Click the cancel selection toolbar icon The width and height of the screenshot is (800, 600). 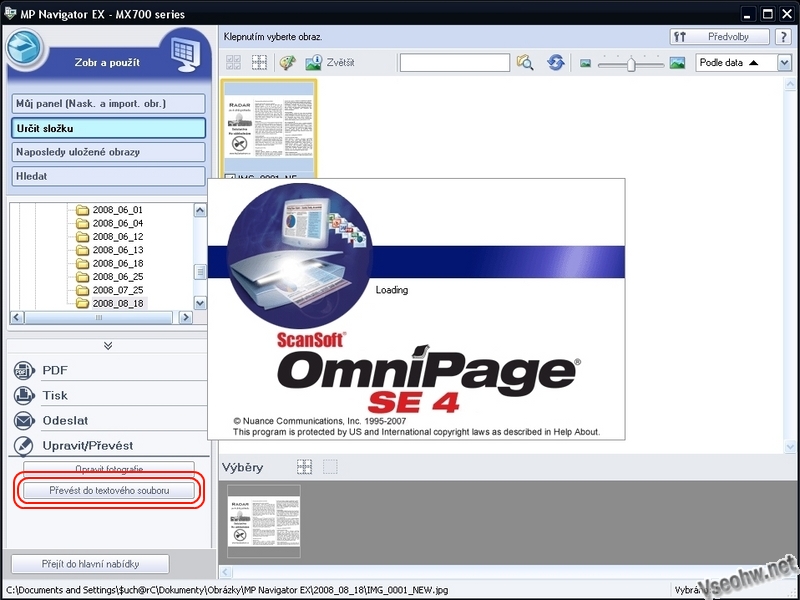[x=259, y=63]
